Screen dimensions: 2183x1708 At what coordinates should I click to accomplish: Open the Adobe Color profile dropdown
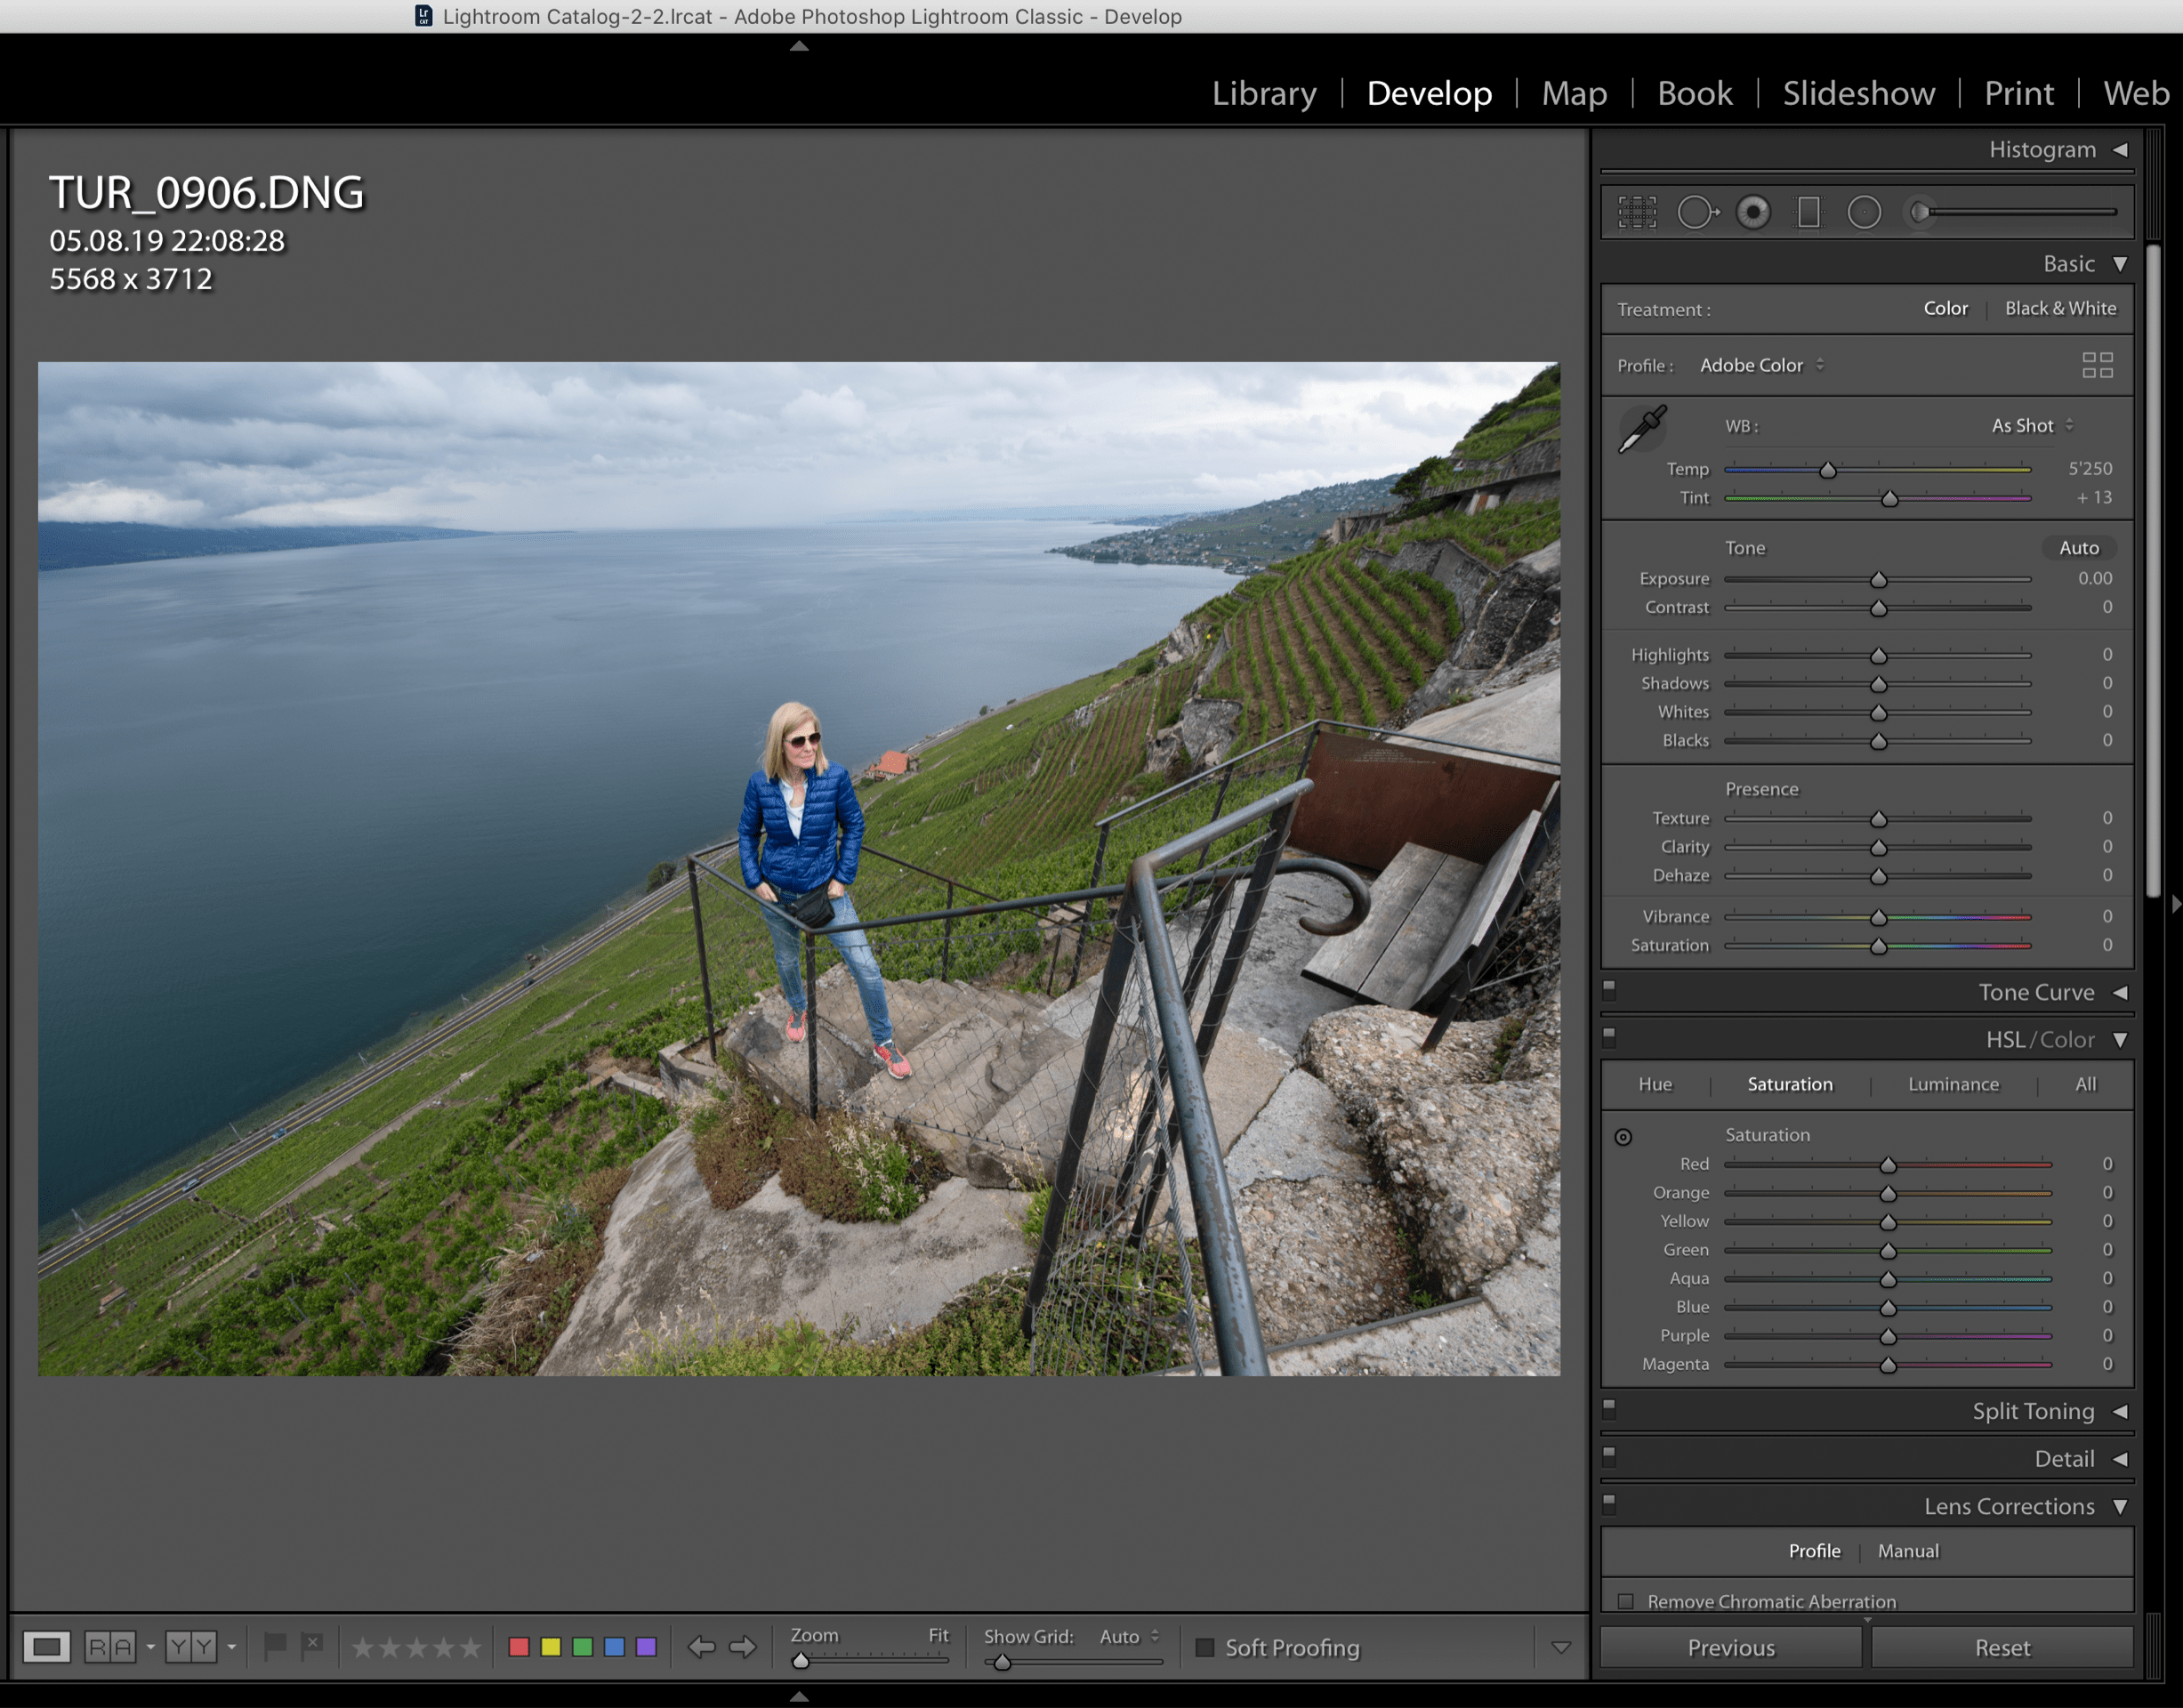(1762, 366)
